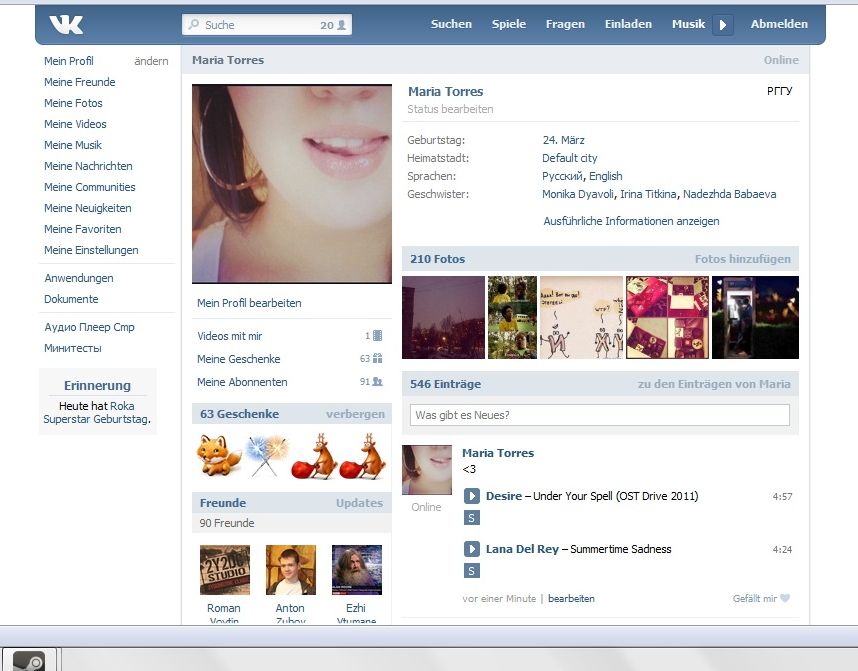Open Meine Communities

click(x=90, y=187)
